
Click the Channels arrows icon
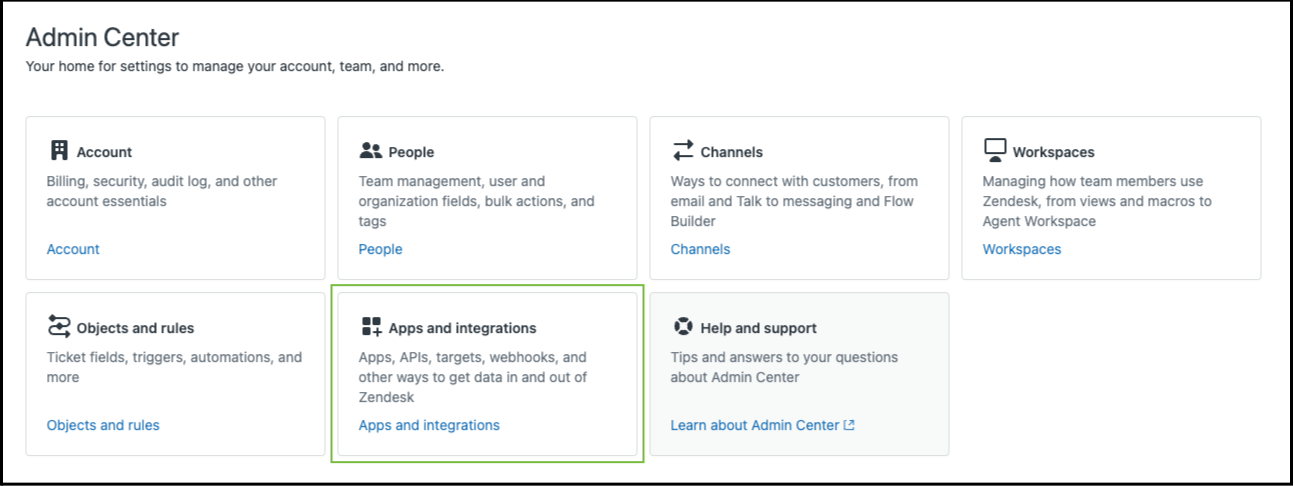click(x=683, y=151)
